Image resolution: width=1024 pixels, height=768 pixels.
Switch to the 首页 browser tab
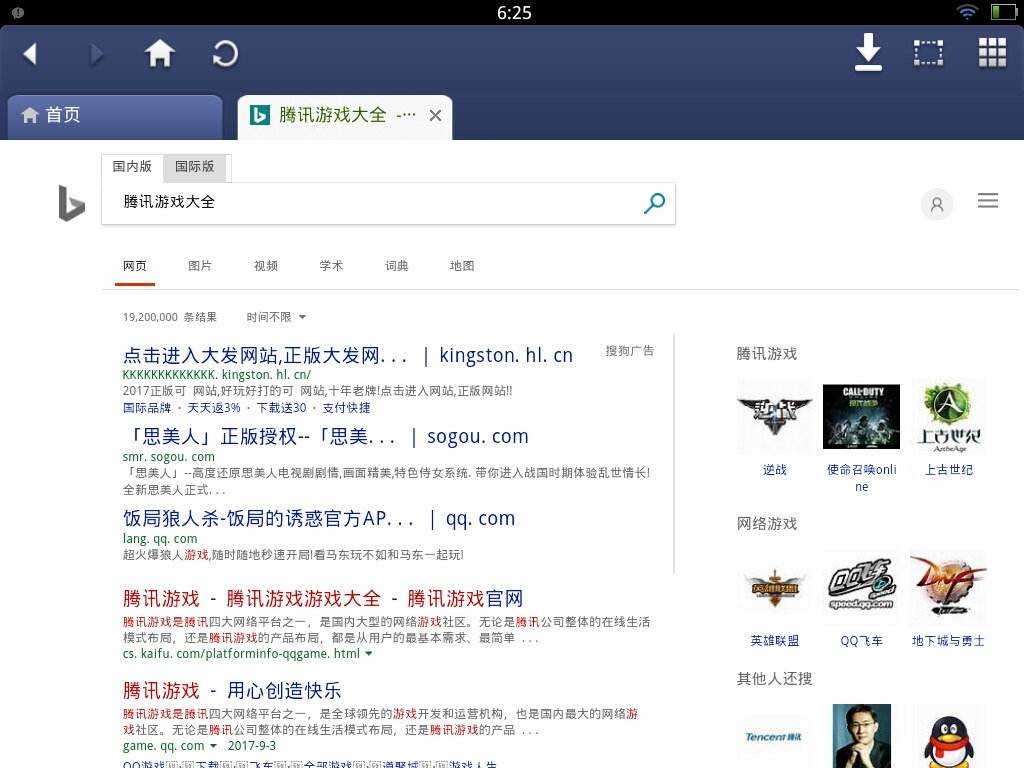pyautogui.click(x=115, y=117)
